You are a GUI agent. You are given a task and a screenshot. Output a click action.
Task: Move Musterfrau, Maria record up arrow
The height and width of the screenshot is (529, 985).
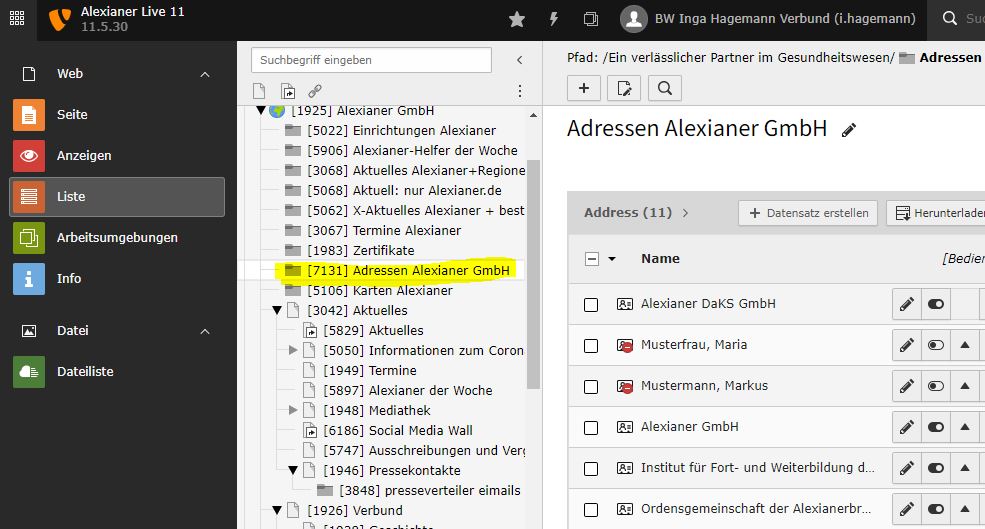click(964, 345)
